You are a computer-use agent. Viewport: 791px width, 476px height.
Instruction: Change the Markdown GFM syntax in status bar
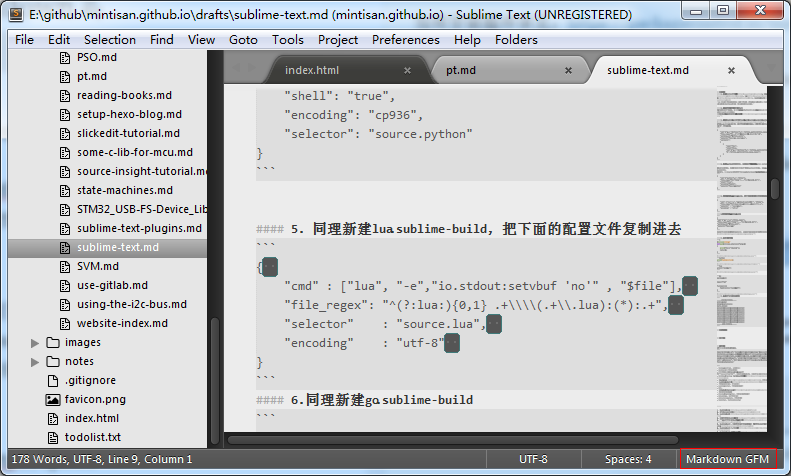727,459
